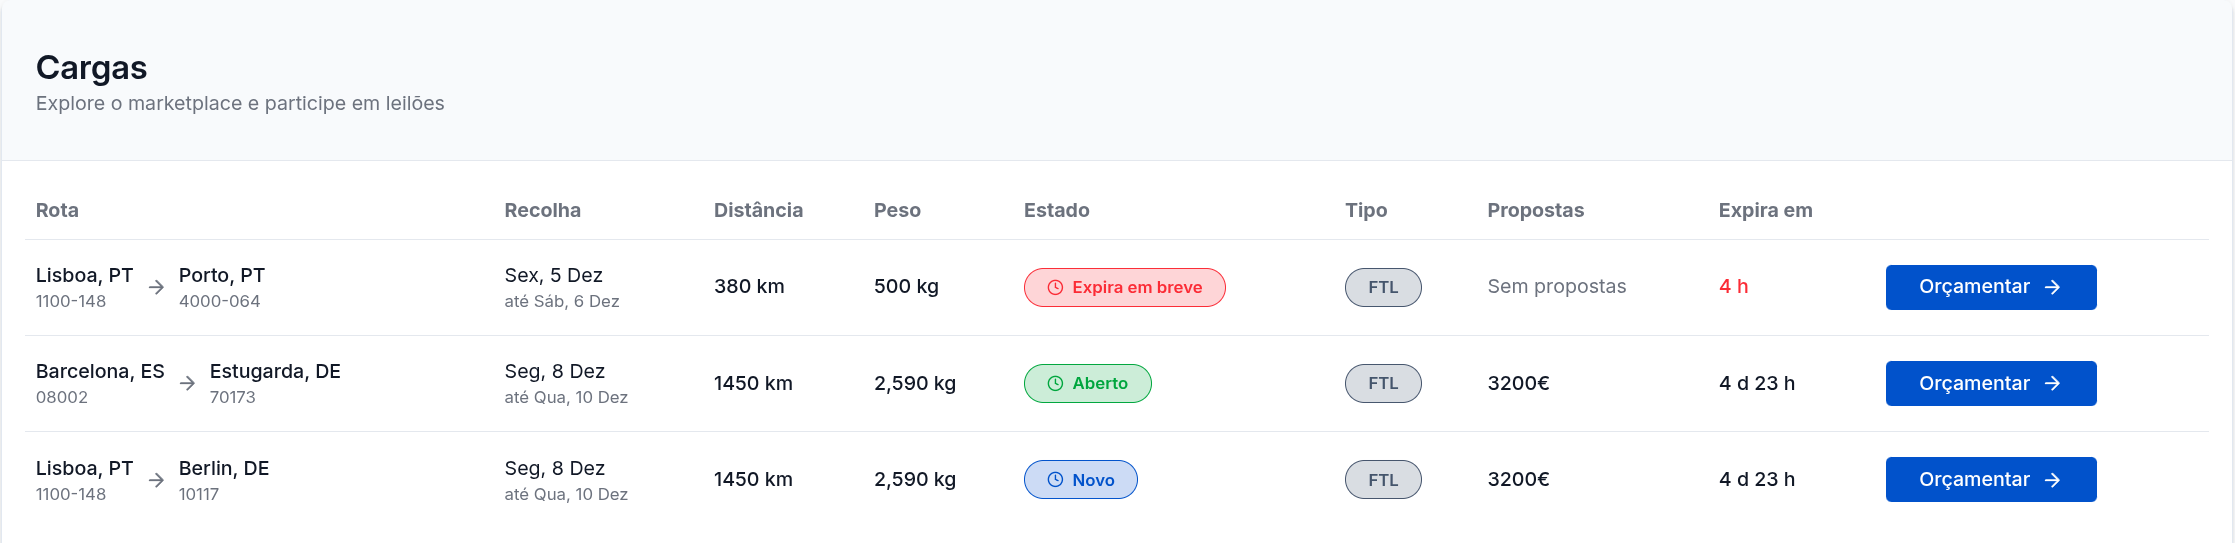Click the green Aberto status badge
This screenshot has height=543, width=2235.
pyautogui.click(x=1087, y=383)
